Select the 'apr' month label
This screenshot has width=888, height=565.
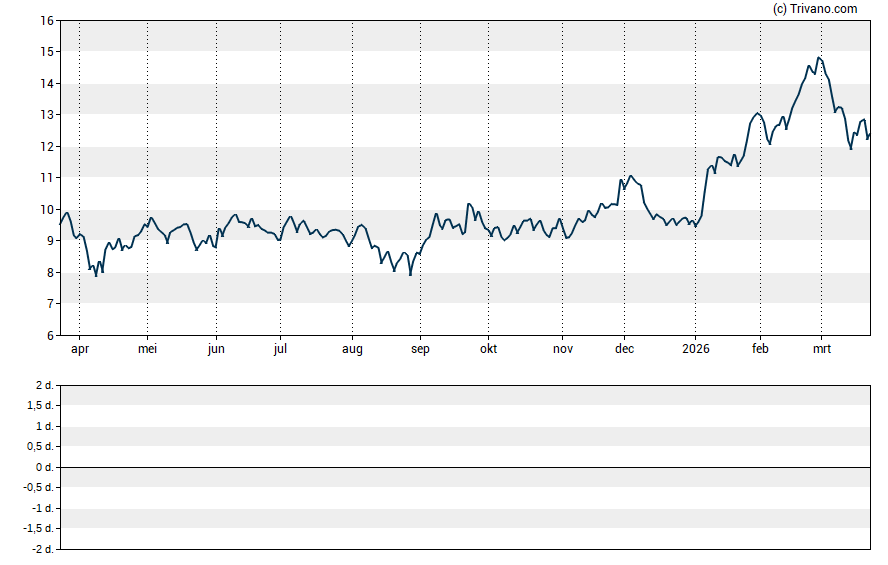pos(79,349)
